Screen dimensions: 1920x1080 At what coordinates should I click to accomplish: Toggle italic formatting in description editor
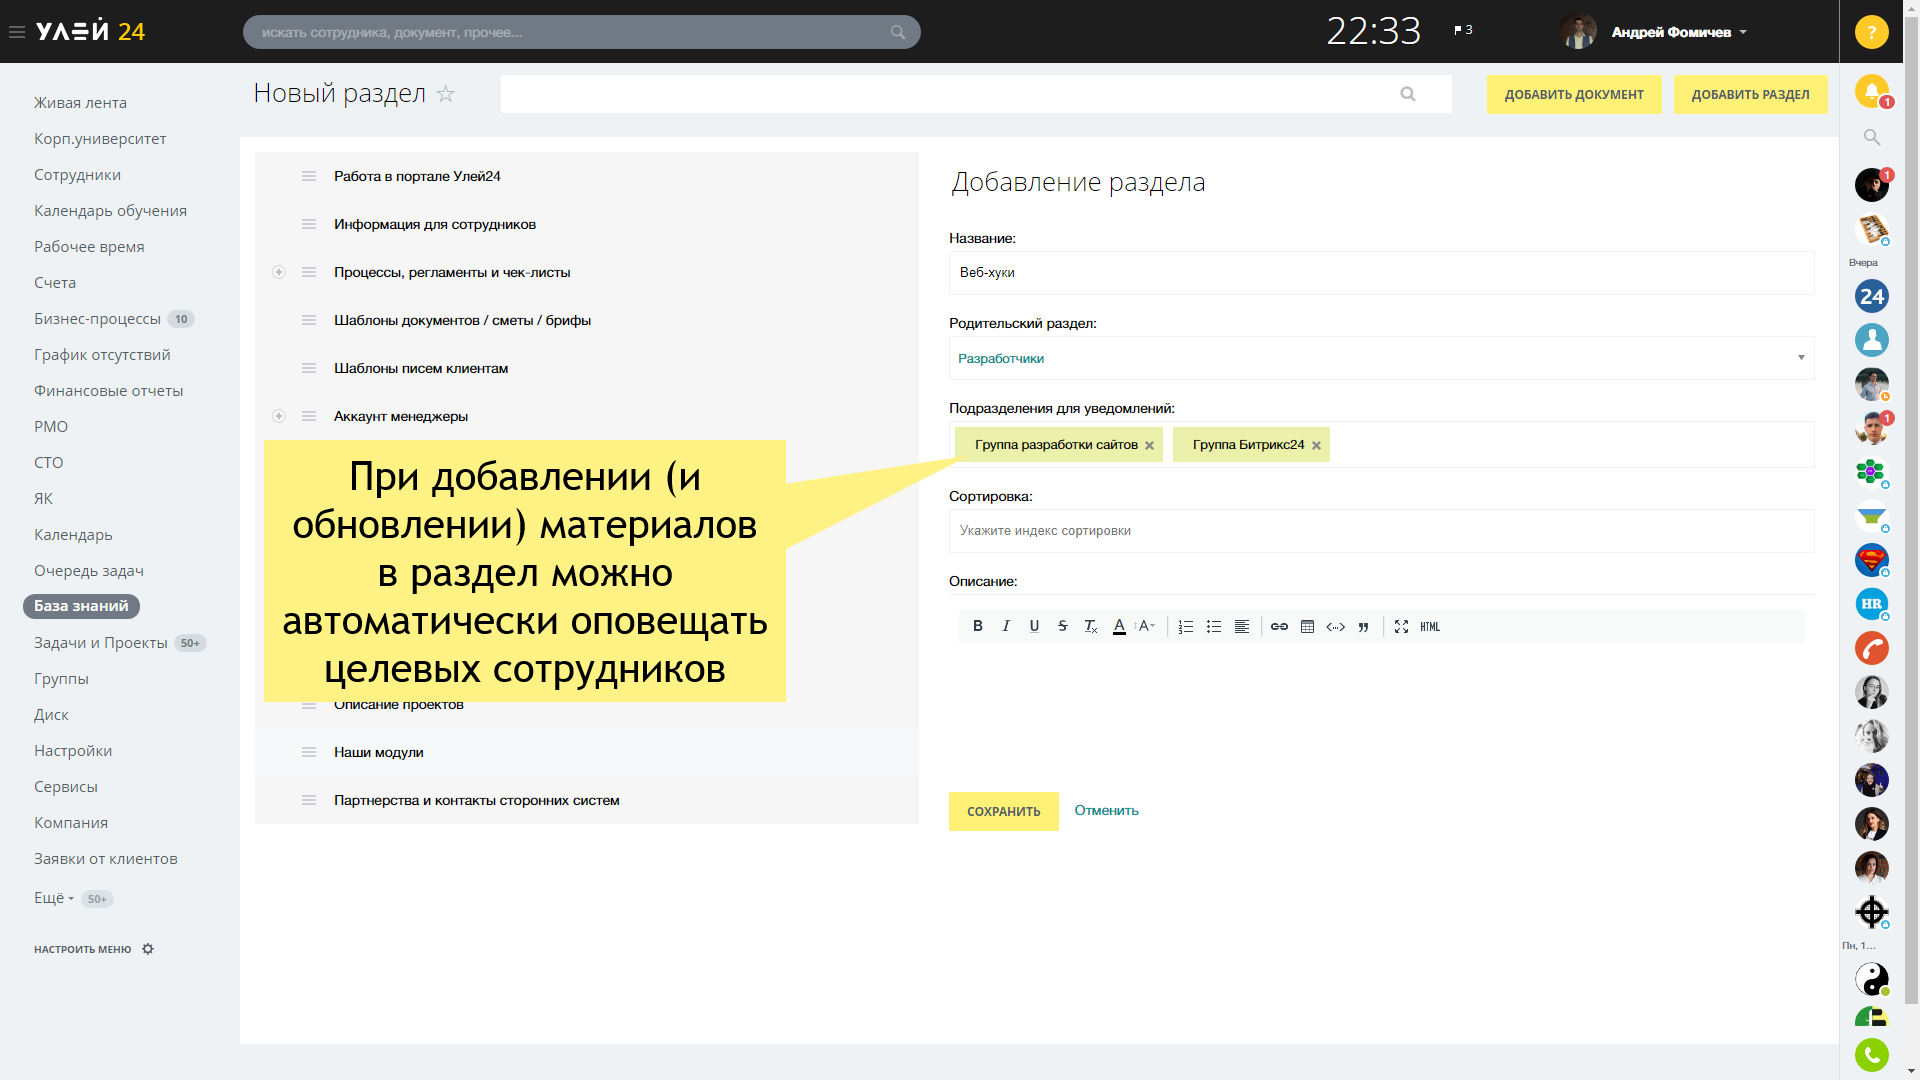click(x=1006, y=627)
